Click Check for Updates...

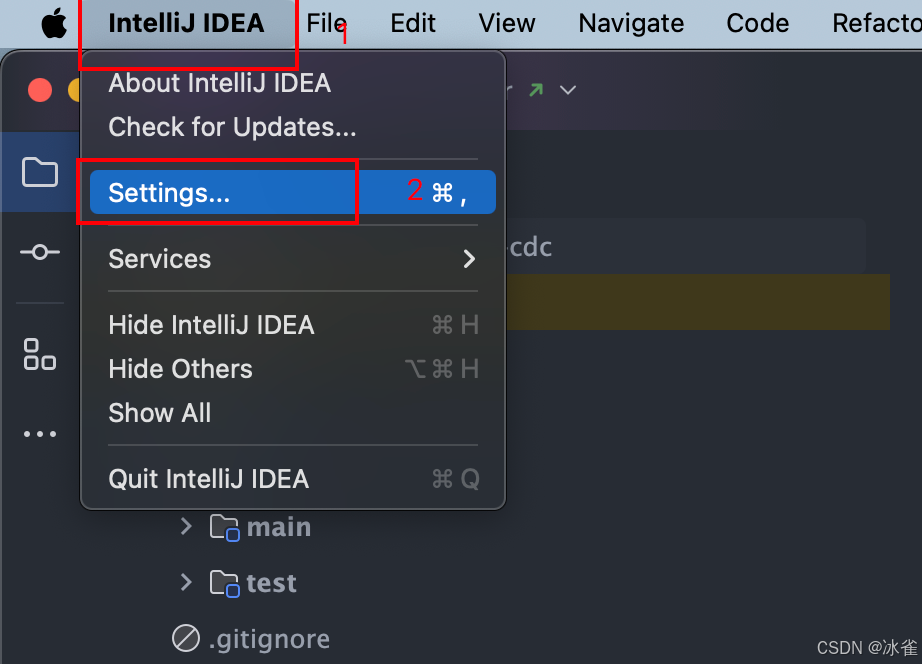[232, 127]
